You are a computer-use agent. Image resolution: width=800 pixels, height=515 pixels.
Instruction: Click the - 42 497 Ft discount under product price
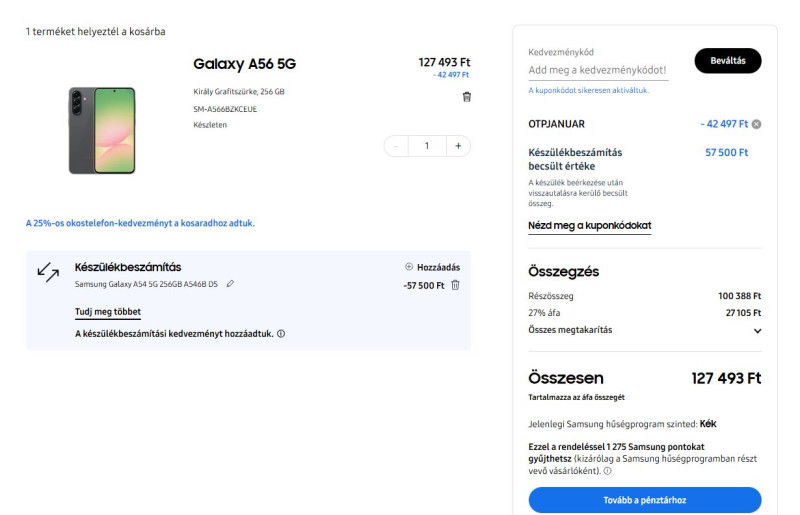point(451,75)
